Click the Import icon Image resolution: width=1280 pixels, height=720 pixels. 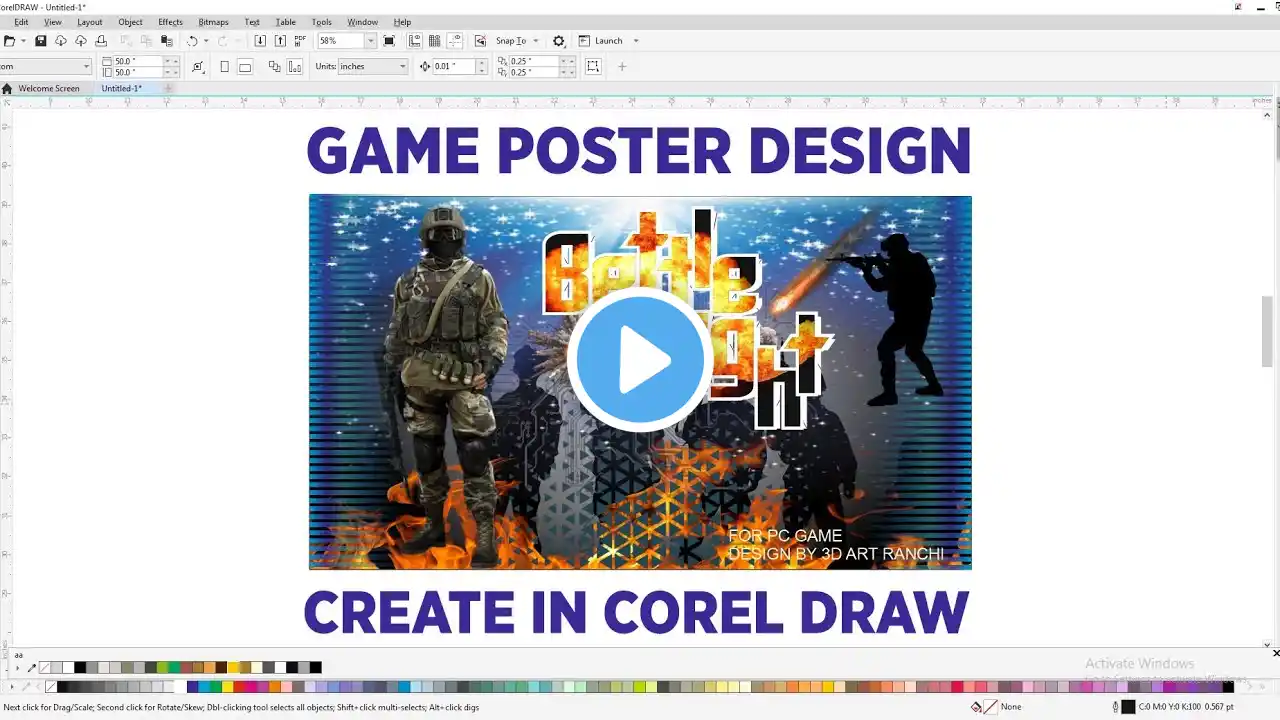[260, 41]
